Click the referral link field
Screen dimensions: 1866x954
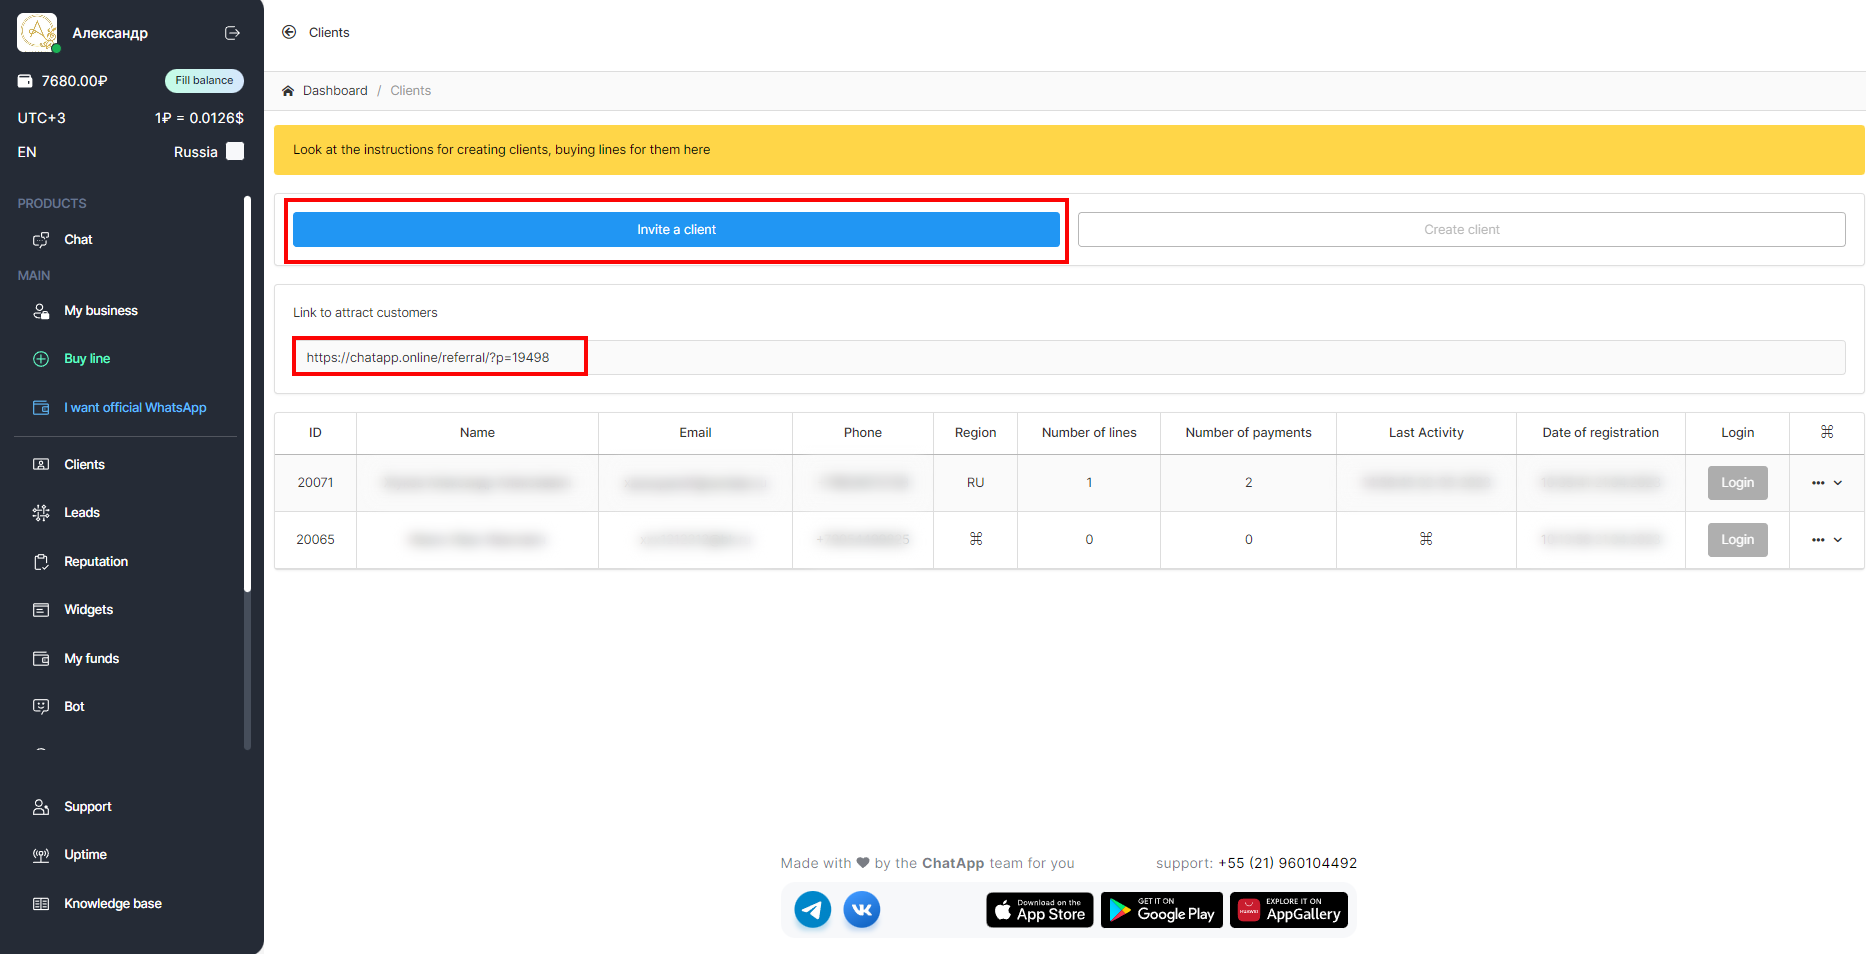(x=1068, y=358)
